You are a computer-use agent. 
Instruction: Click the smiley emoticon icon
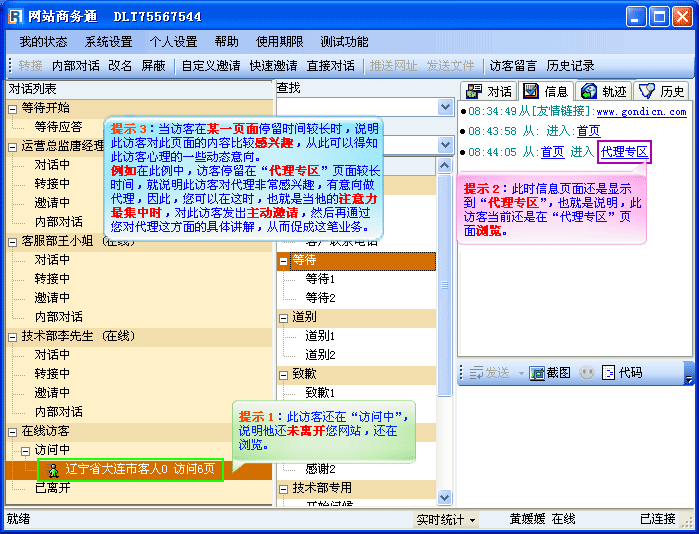point(586,372)
